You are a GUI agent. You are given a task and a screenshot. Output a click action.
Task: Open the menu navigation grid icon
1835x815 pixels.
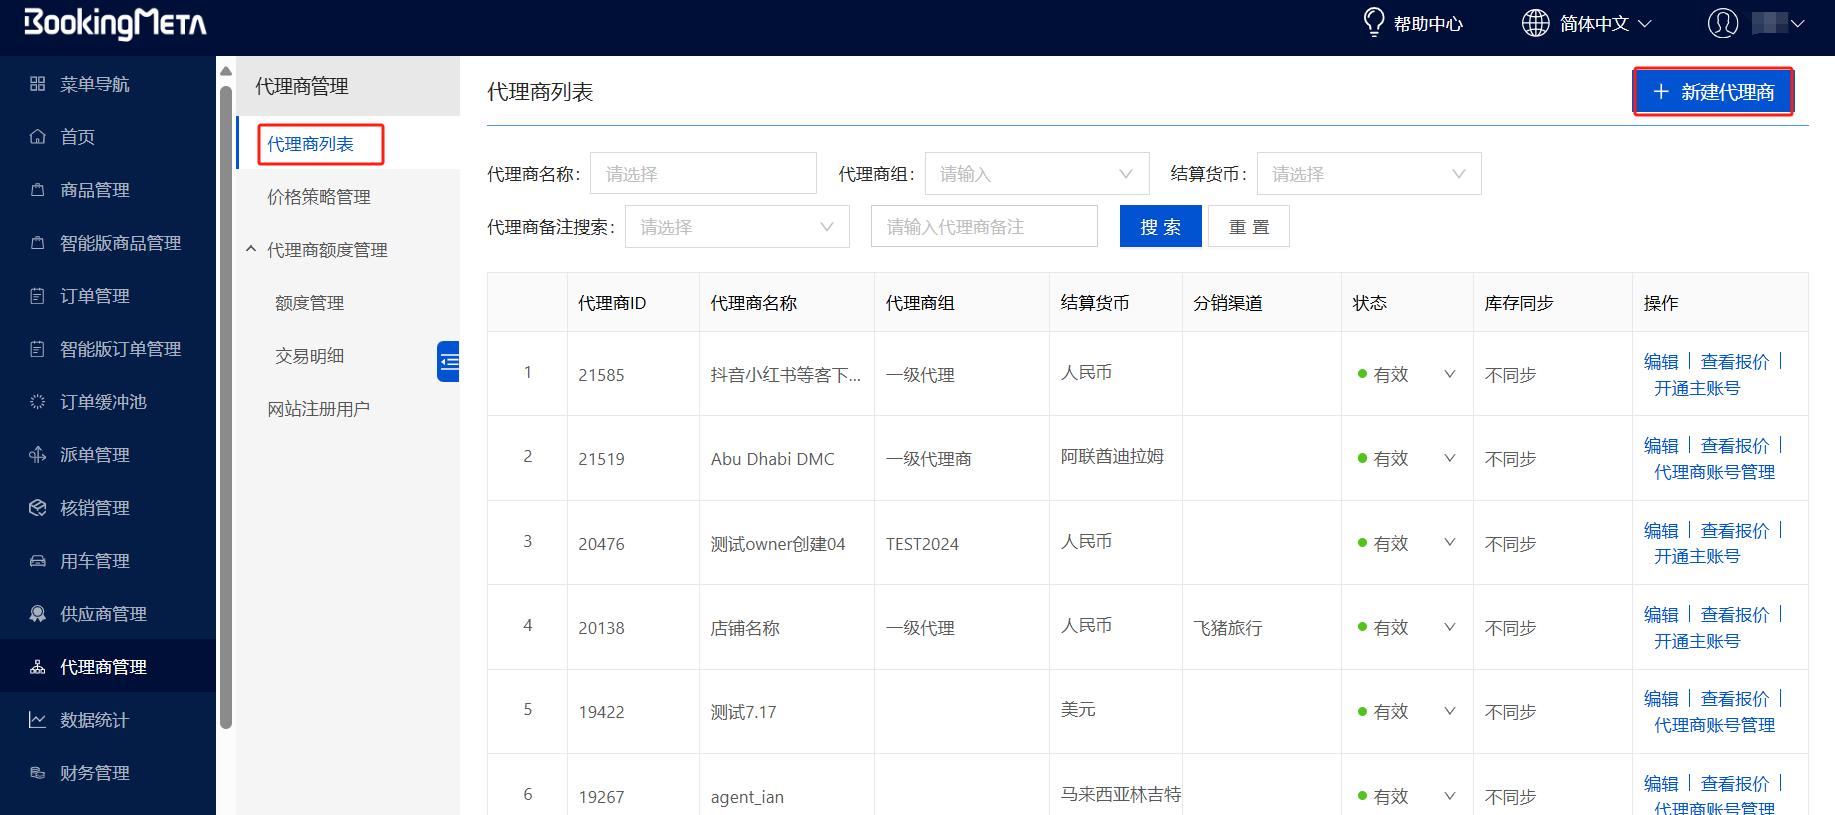pyautogui.click(x=38, y=84)
